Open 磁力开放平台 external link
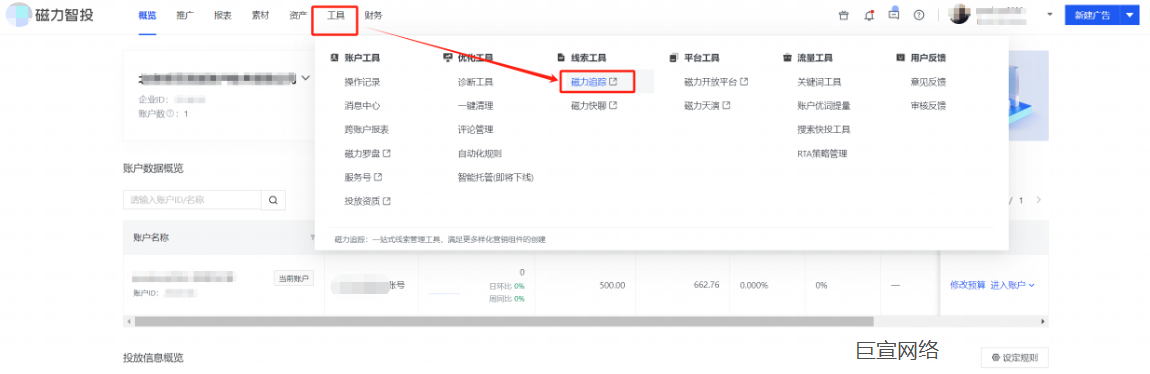 pyautogui.click(x=716, y=82)
